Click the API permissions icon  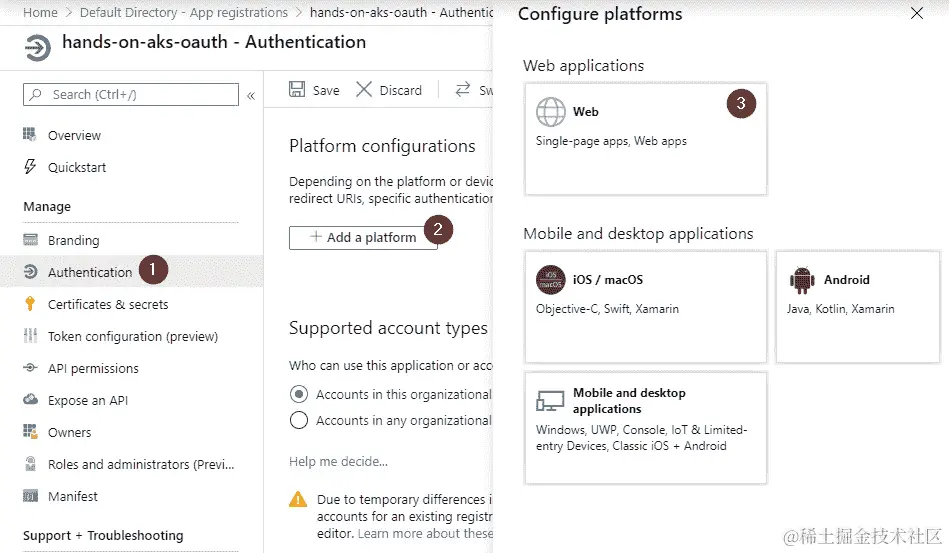pos(31,368)
